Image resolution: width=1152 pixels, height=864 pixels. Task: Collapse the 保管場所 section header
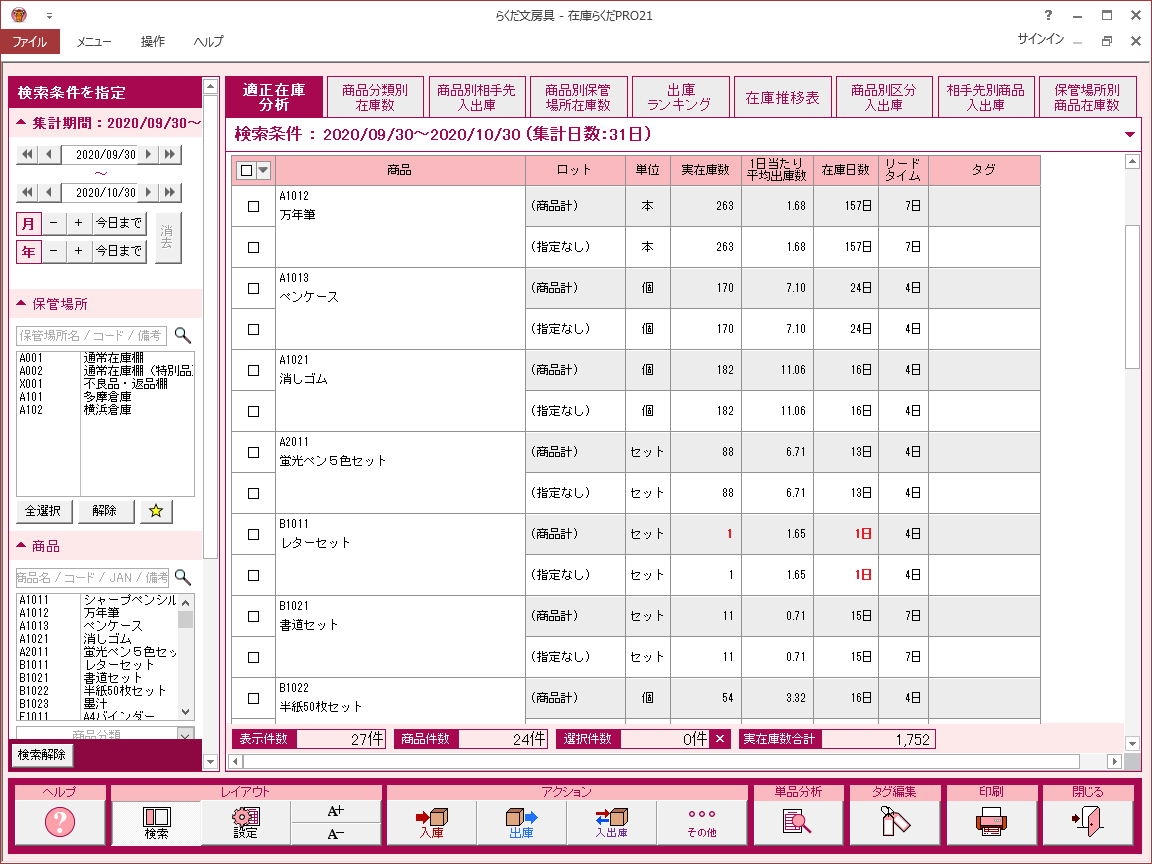(22, 304)
